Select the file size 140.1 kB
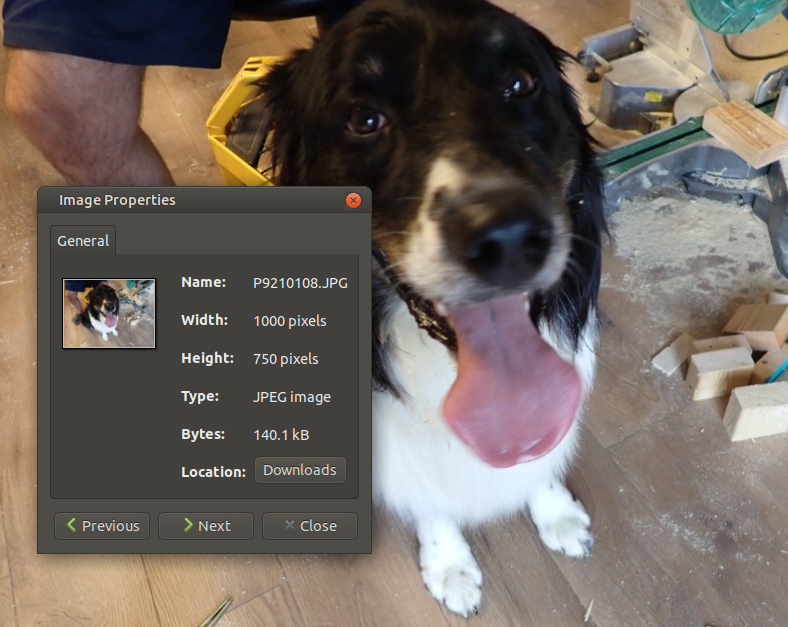 pyautogui.click(x=281, y=435)
